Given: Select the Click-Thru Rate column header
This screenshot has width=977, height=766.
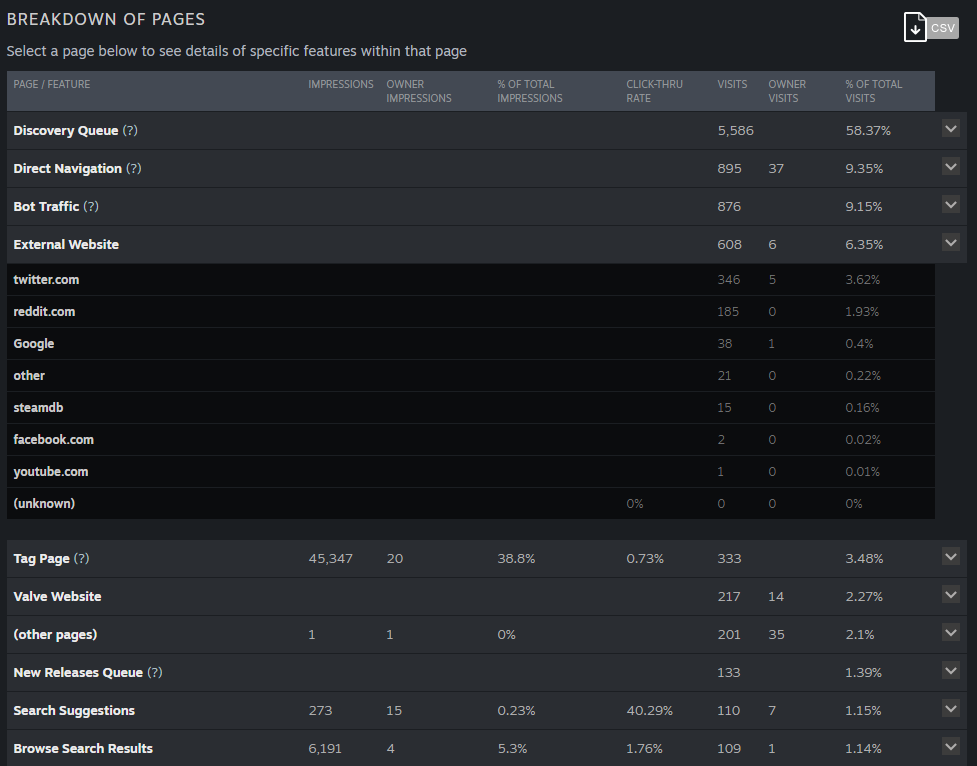Looking at the screenshot, I should [654, 91].
